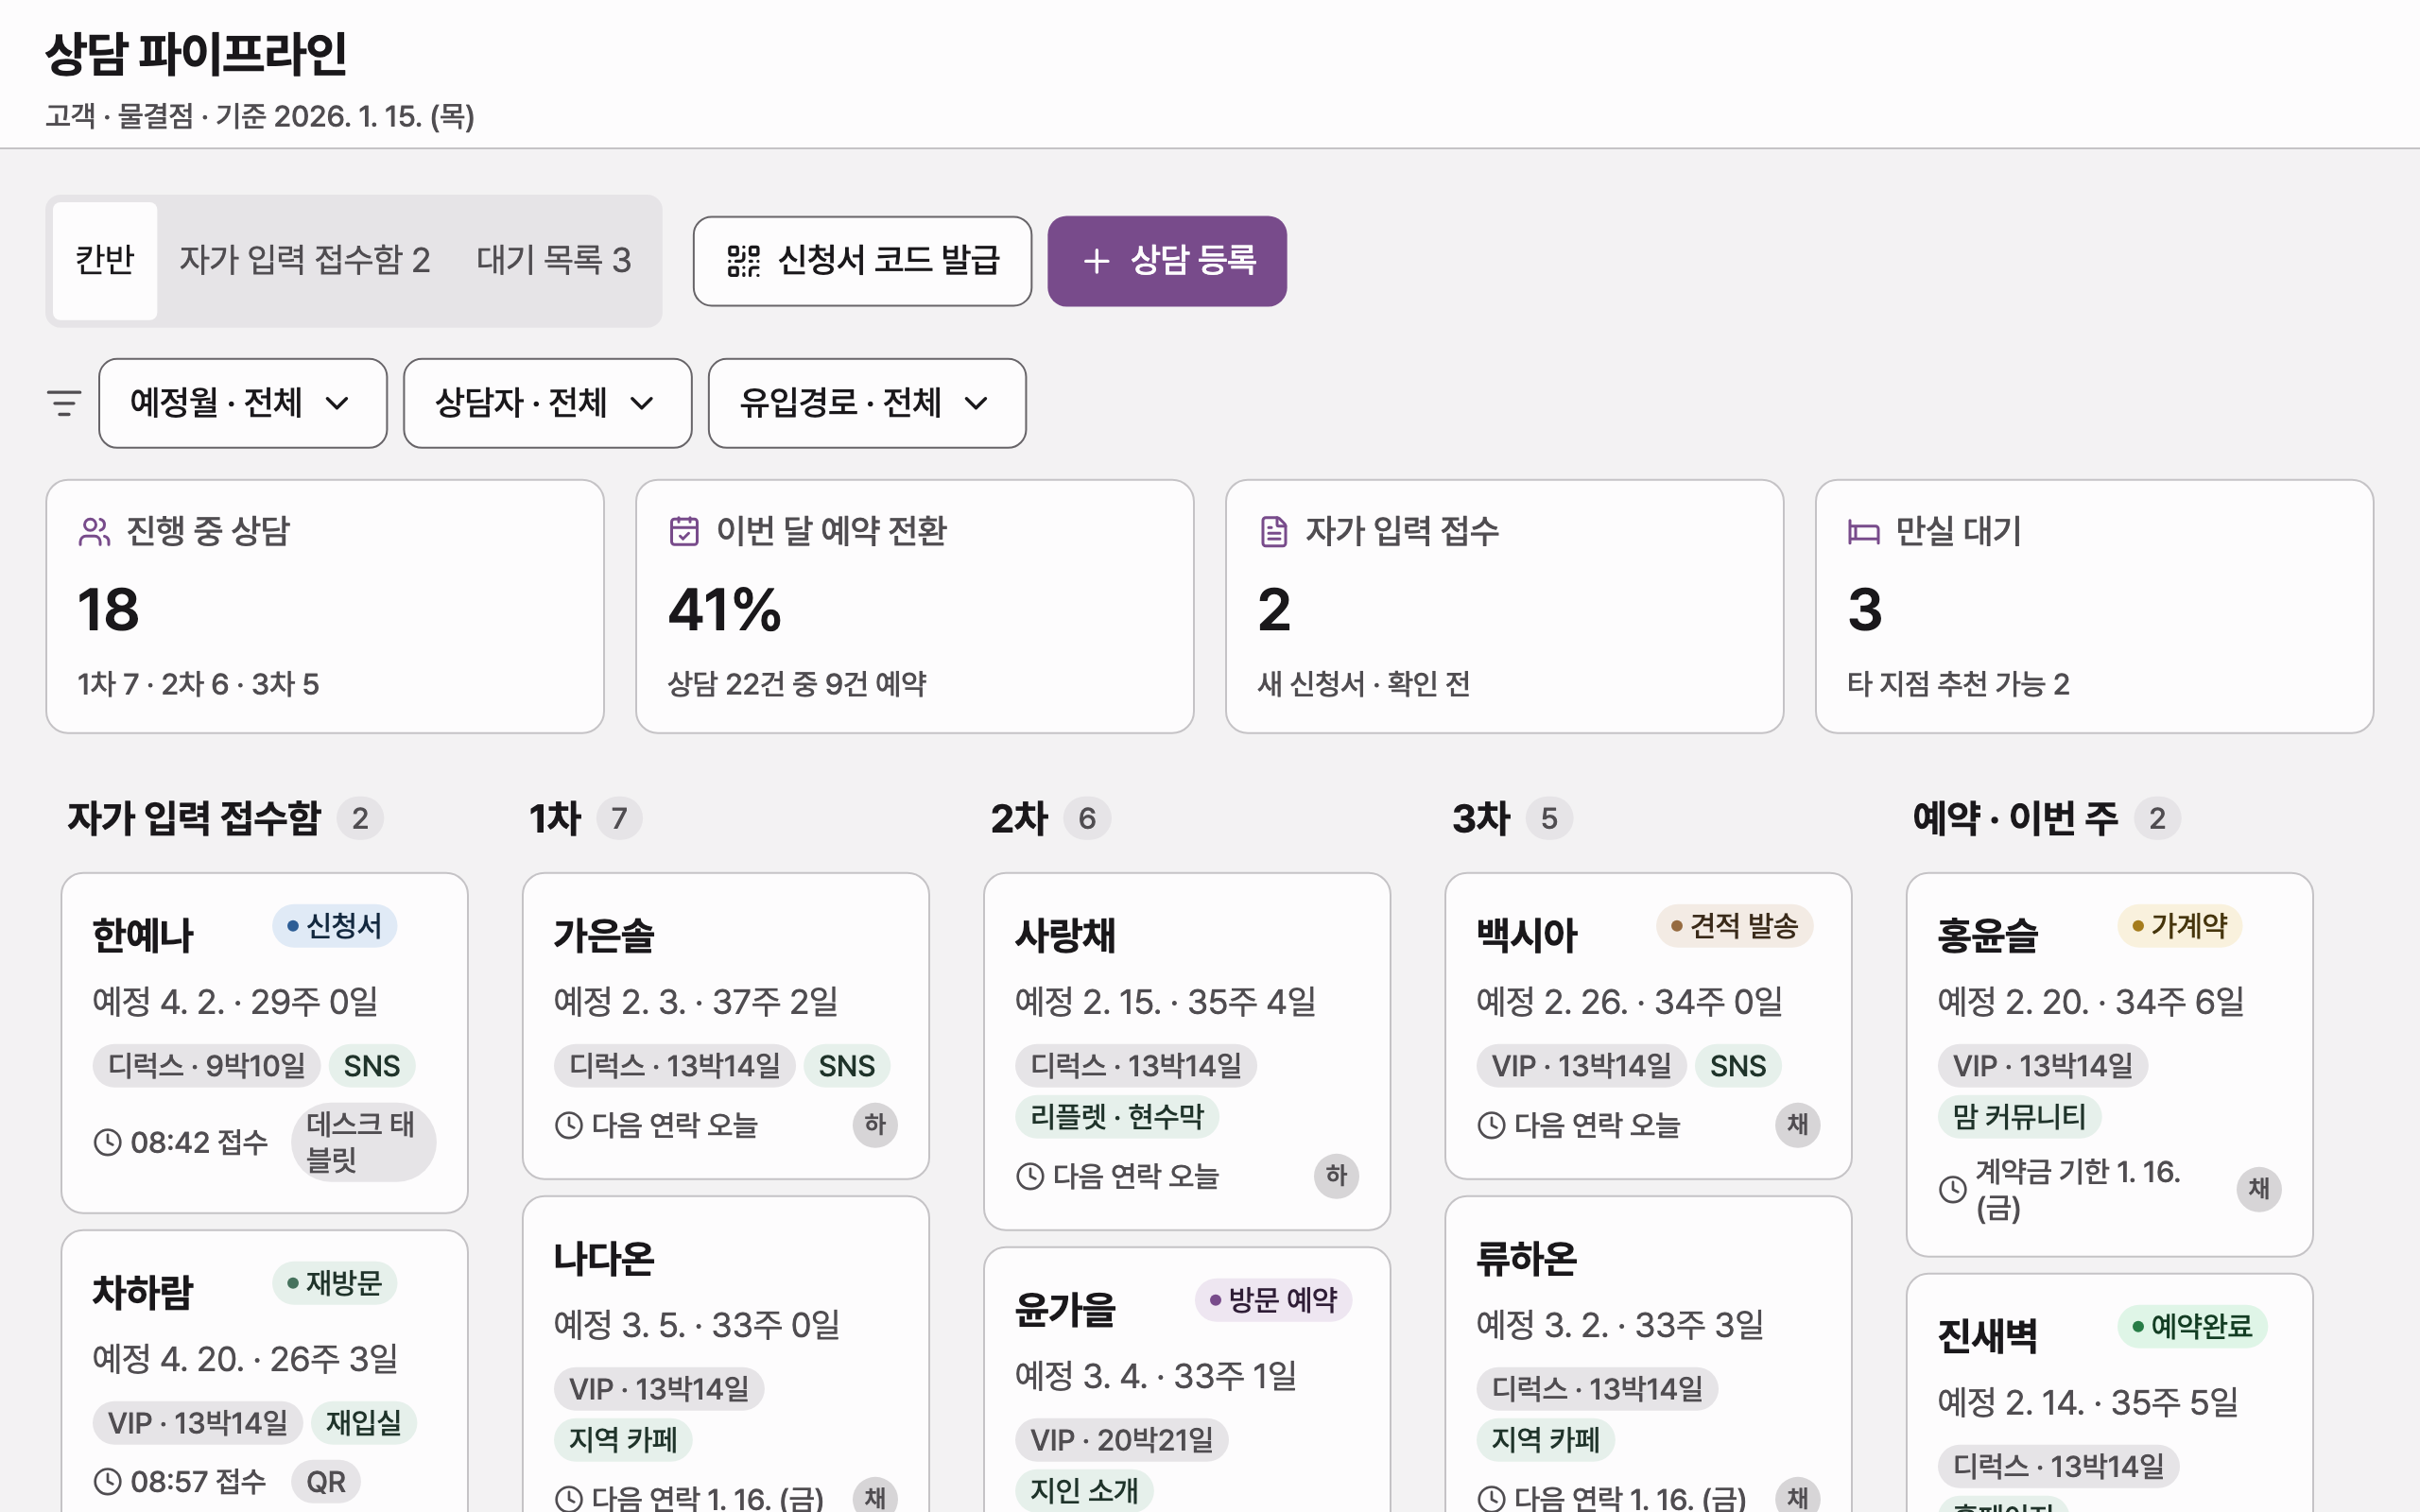The width and height of the screenshot is (2420, 1512).
Task: Click the 데스크 태블릿 tag on 한예나
Action: pos(364,1142)
